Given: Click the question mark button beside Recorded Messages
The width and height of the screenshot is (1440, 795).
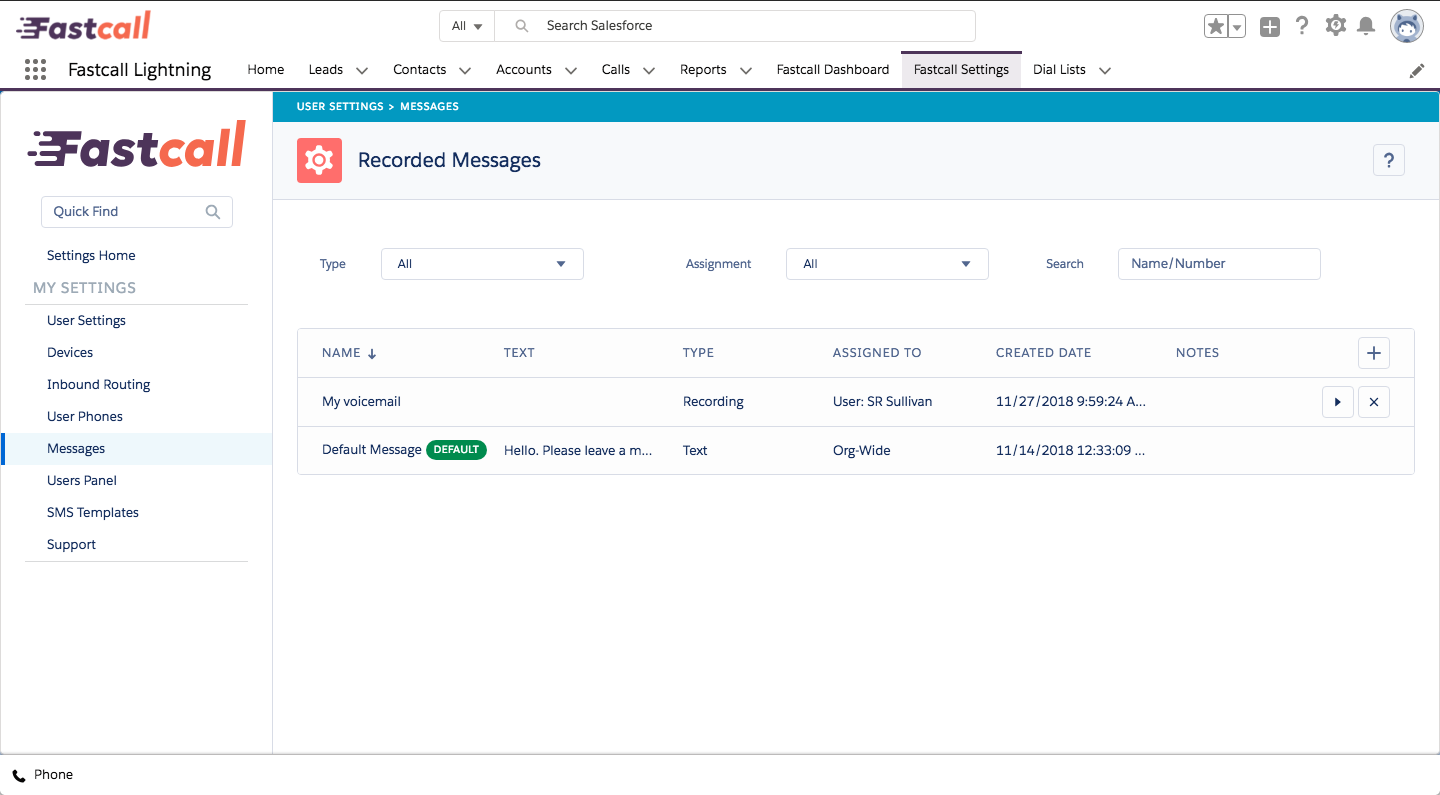Looking at the screenshot, I should pyautogui.click(x=1388, y=159).
